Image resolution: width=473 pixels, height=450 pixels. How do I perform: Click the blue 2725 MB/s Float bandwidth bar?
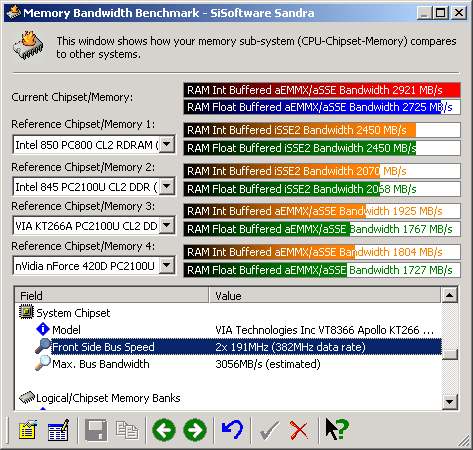[x=322, y=107]
